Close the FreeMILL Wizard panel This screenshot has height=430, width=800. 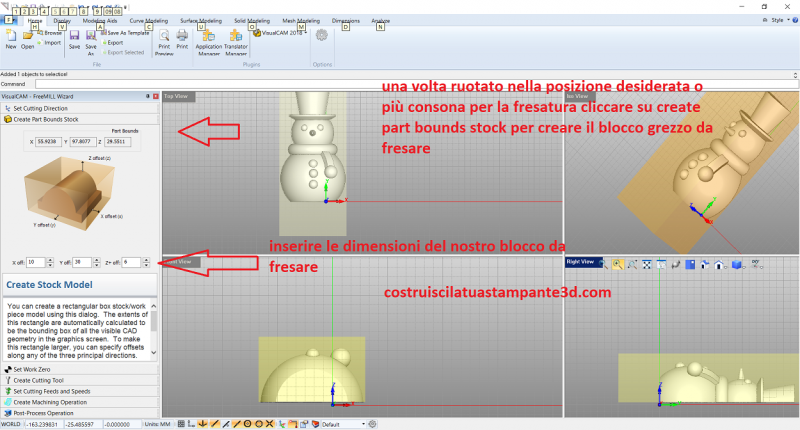(x=156, y=96)
